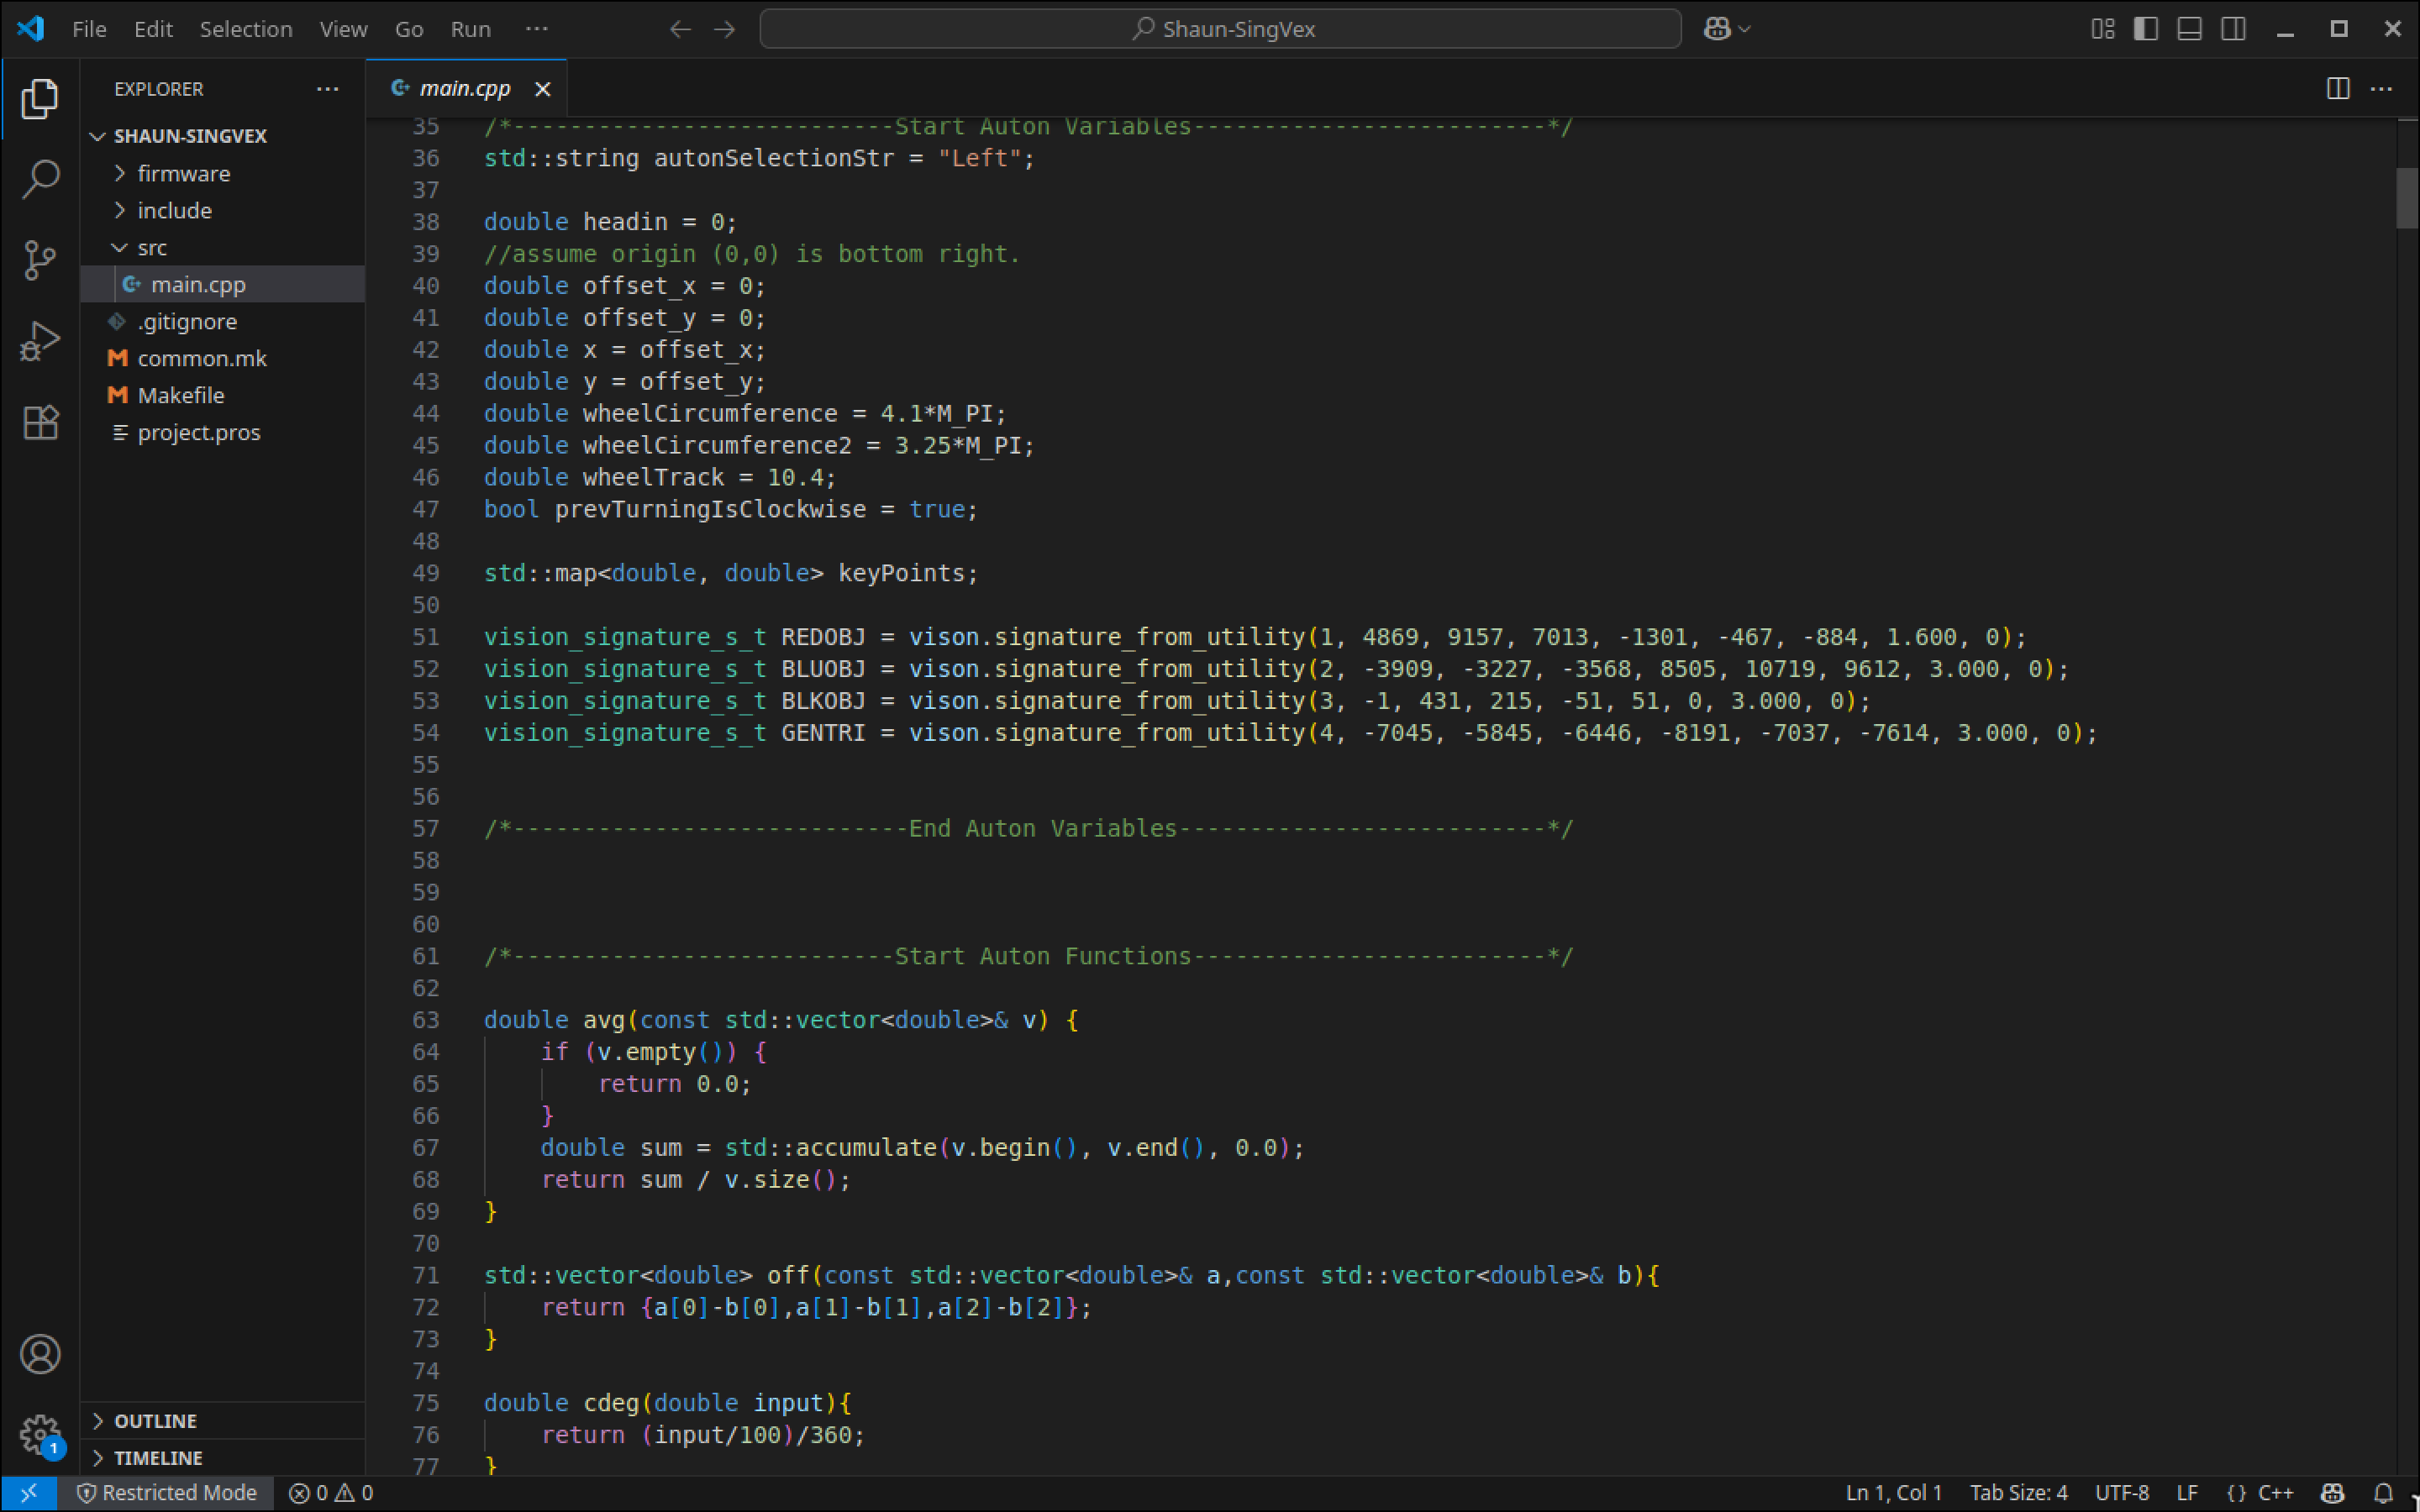Toggle the bottom Panel
This screenshot has height=1512, width=2420.
(2190, 29)
